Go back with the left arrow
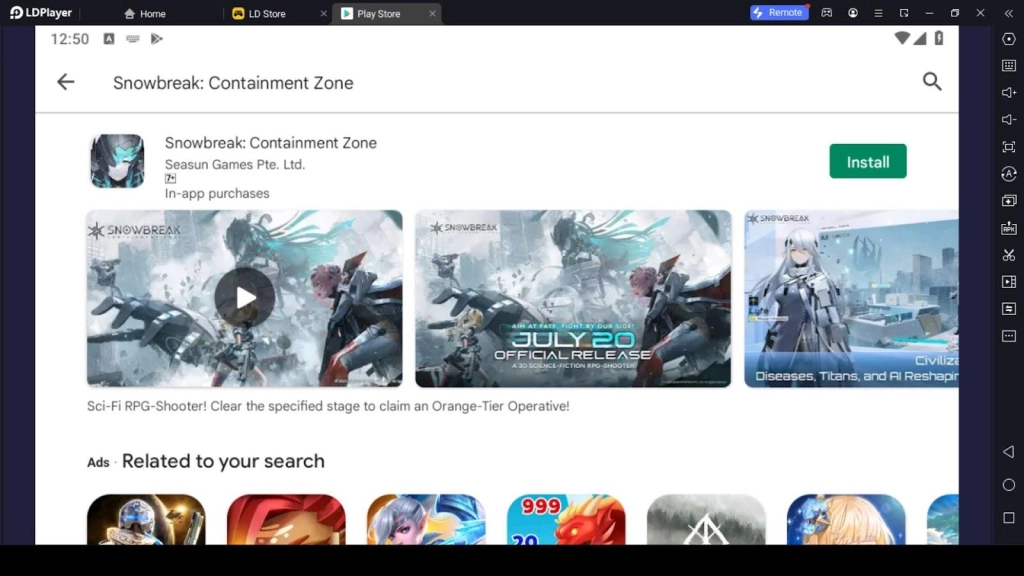This screenshot has height=576, width=1024. click(65, 82)
